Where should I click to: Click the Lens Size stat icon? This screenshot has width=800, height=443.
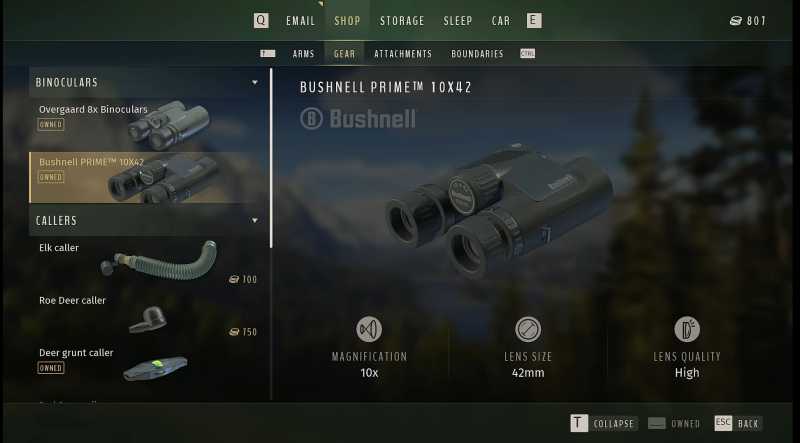pyautogui.click(x=528, y=329)
